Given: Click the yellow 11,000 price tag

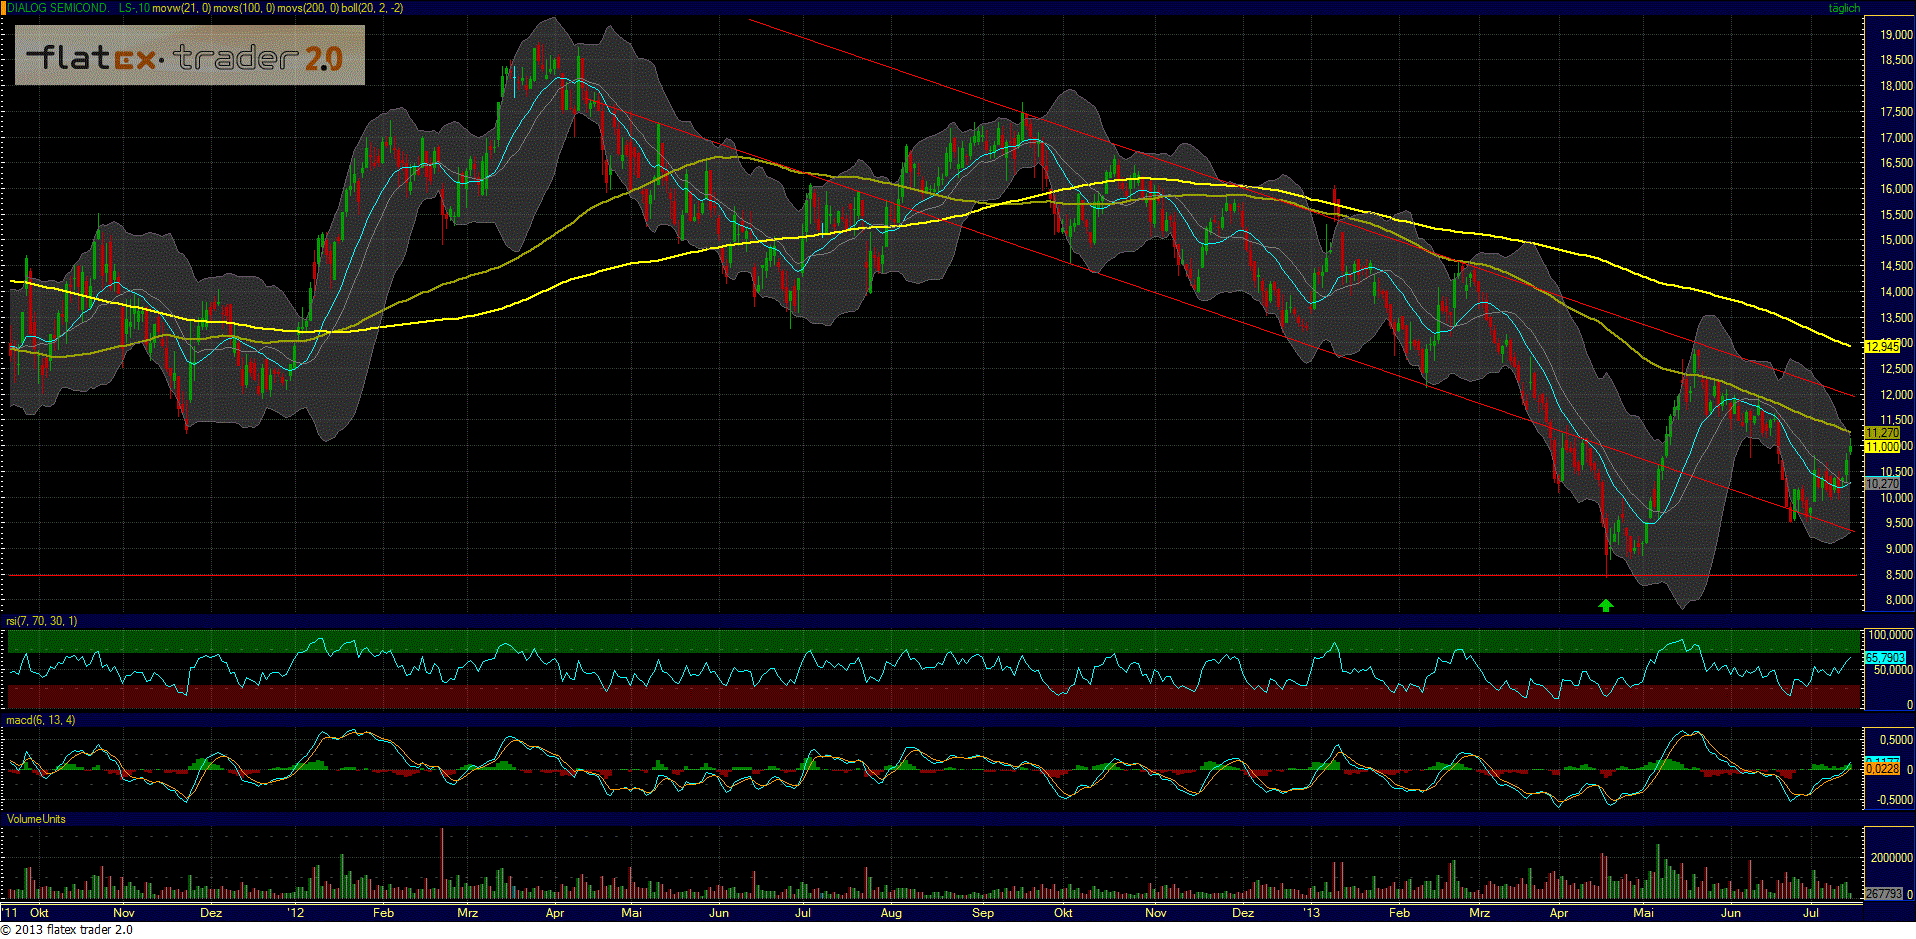Looking at the screenshot, I should (1882, 447).
